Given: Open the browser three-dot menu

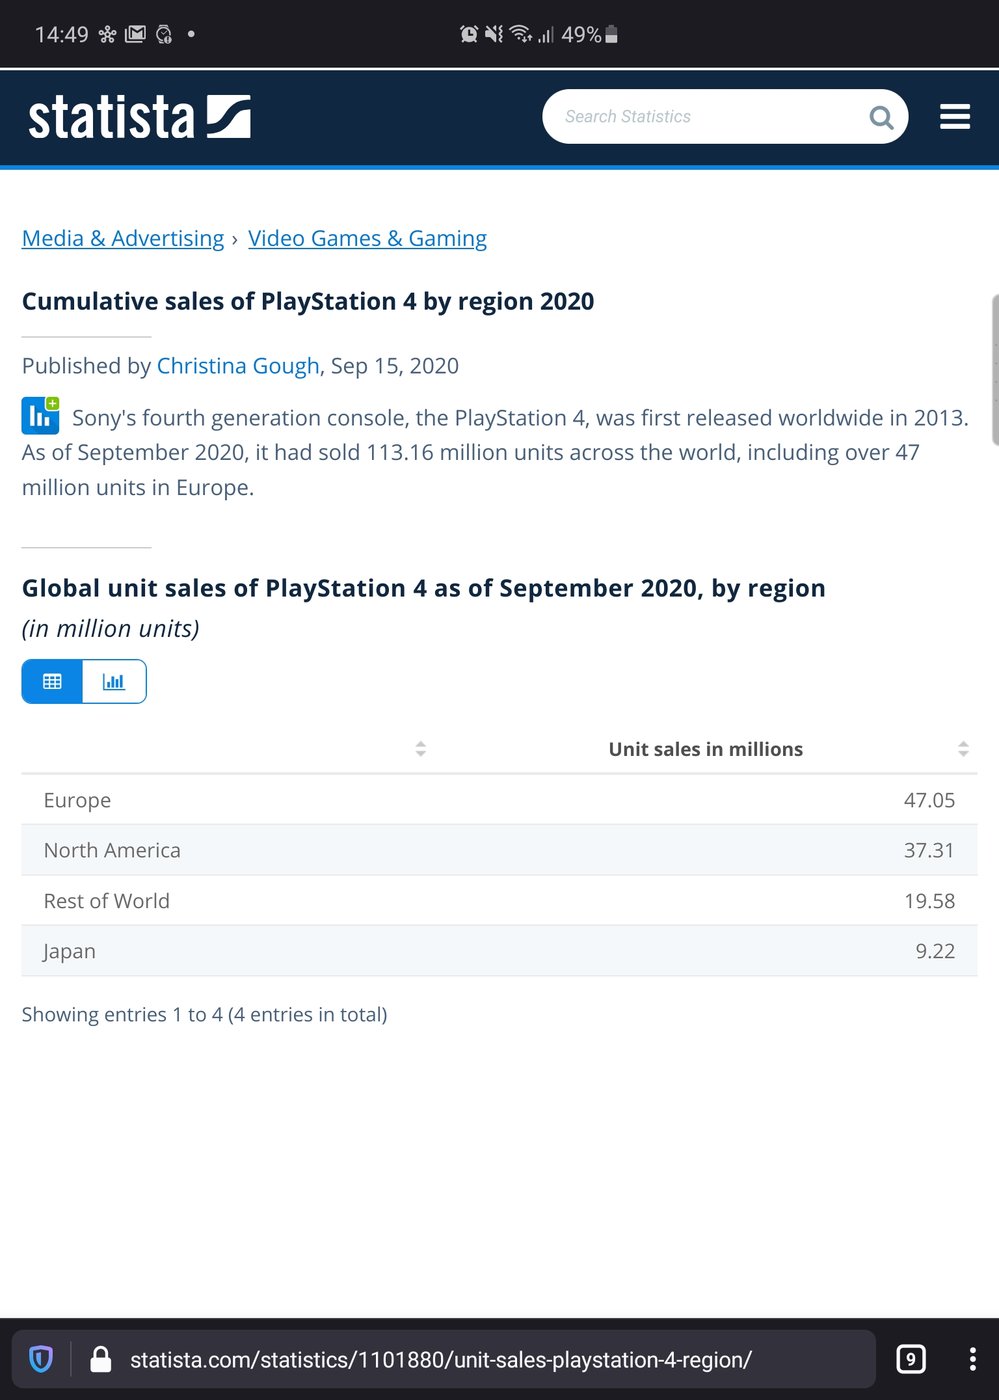Looking at the screenshot, I should [972, 1359].
